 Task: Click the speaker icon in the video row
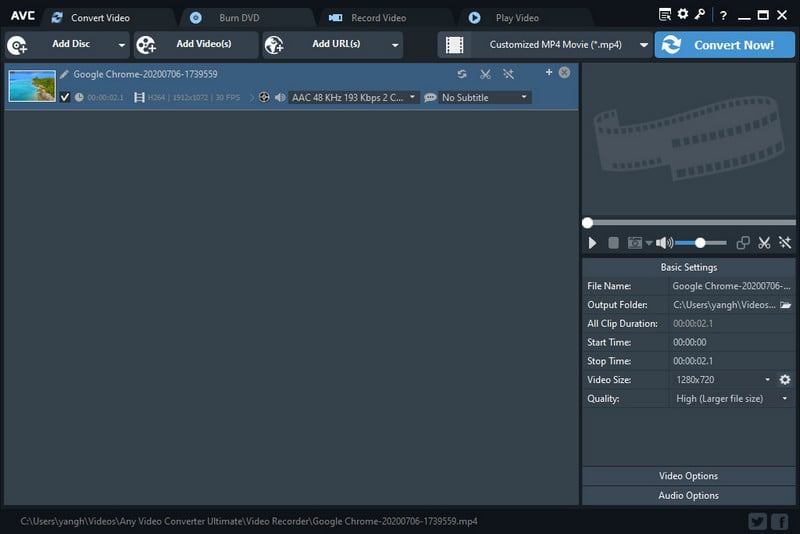pos(280,97)
